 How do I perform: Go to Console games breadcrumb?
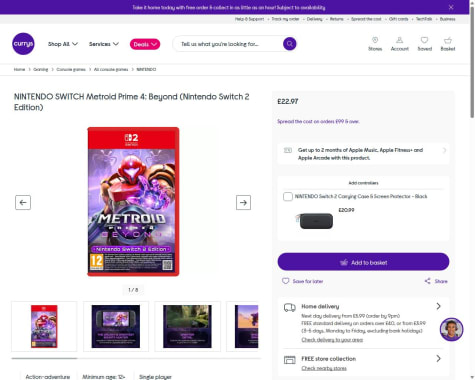[x=71, y=69]
